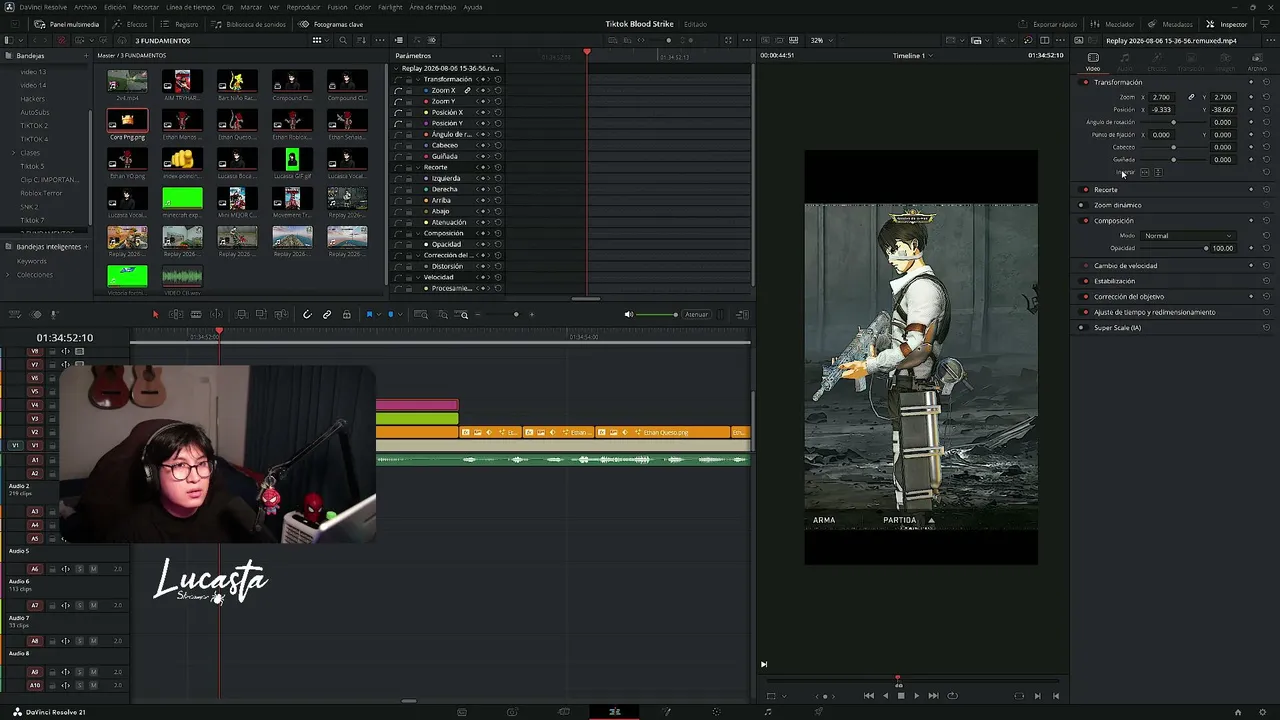Image resolution: width=1280 pixels, height=720 pixels.
Task: Enable the Zoom dinámico toggle
Action: (1081, 205)
